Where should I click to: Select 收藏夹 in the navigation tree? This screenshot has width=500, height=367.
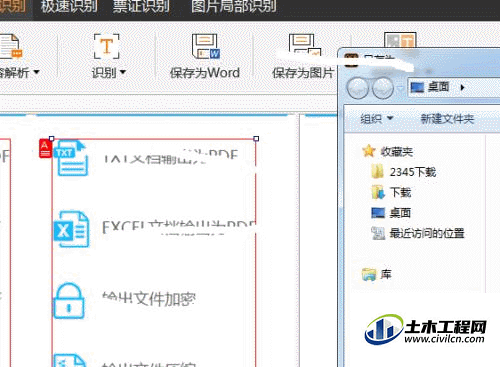pyautogui.click(x=397, y=152)
